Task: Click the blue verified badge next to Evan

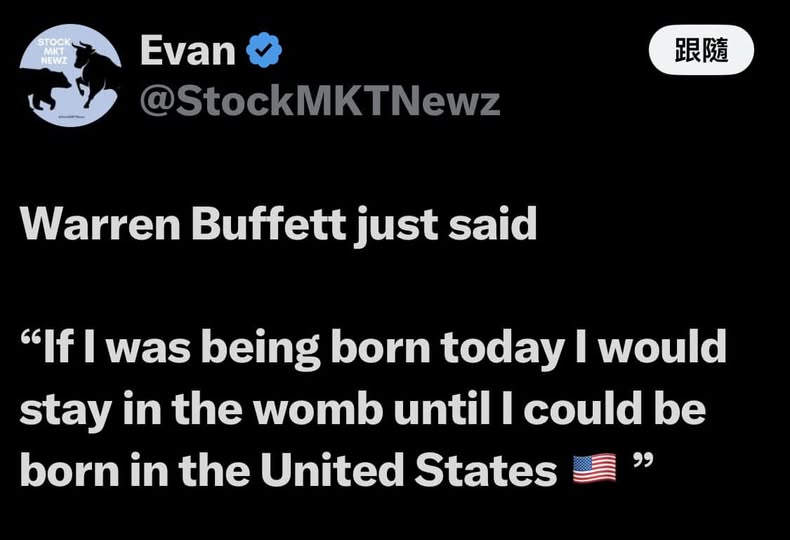Action: click(264, 51)
